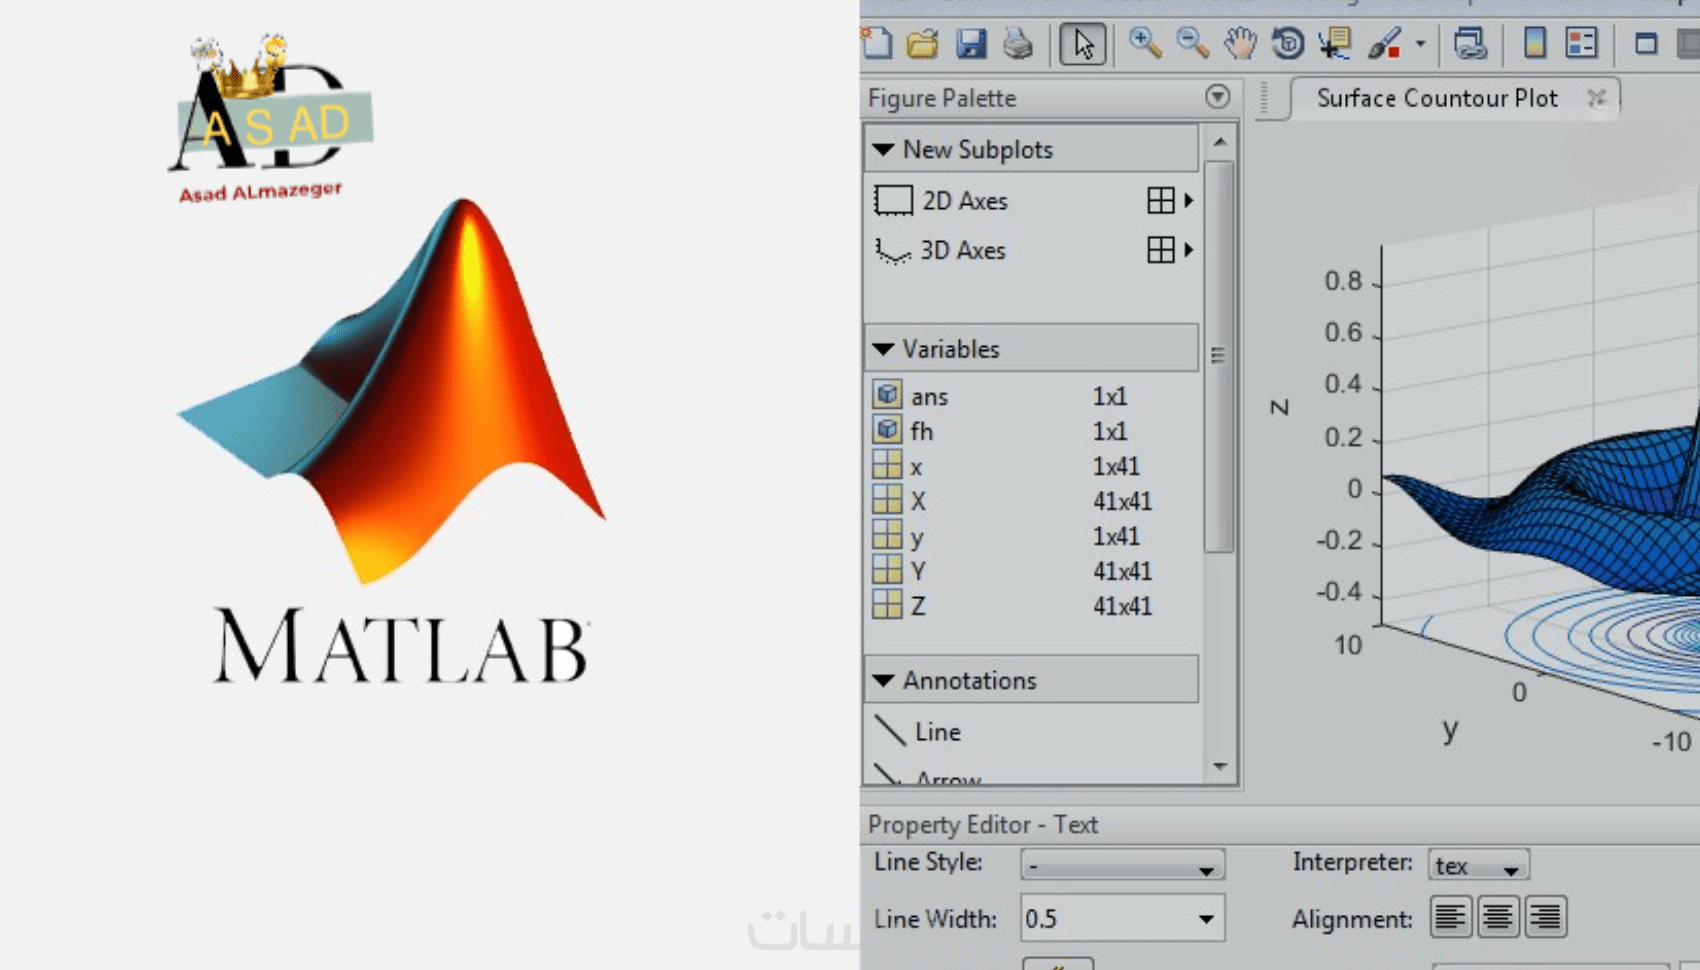
Task: Click the New Figure toolbar icon
Action: coord(877,43)
